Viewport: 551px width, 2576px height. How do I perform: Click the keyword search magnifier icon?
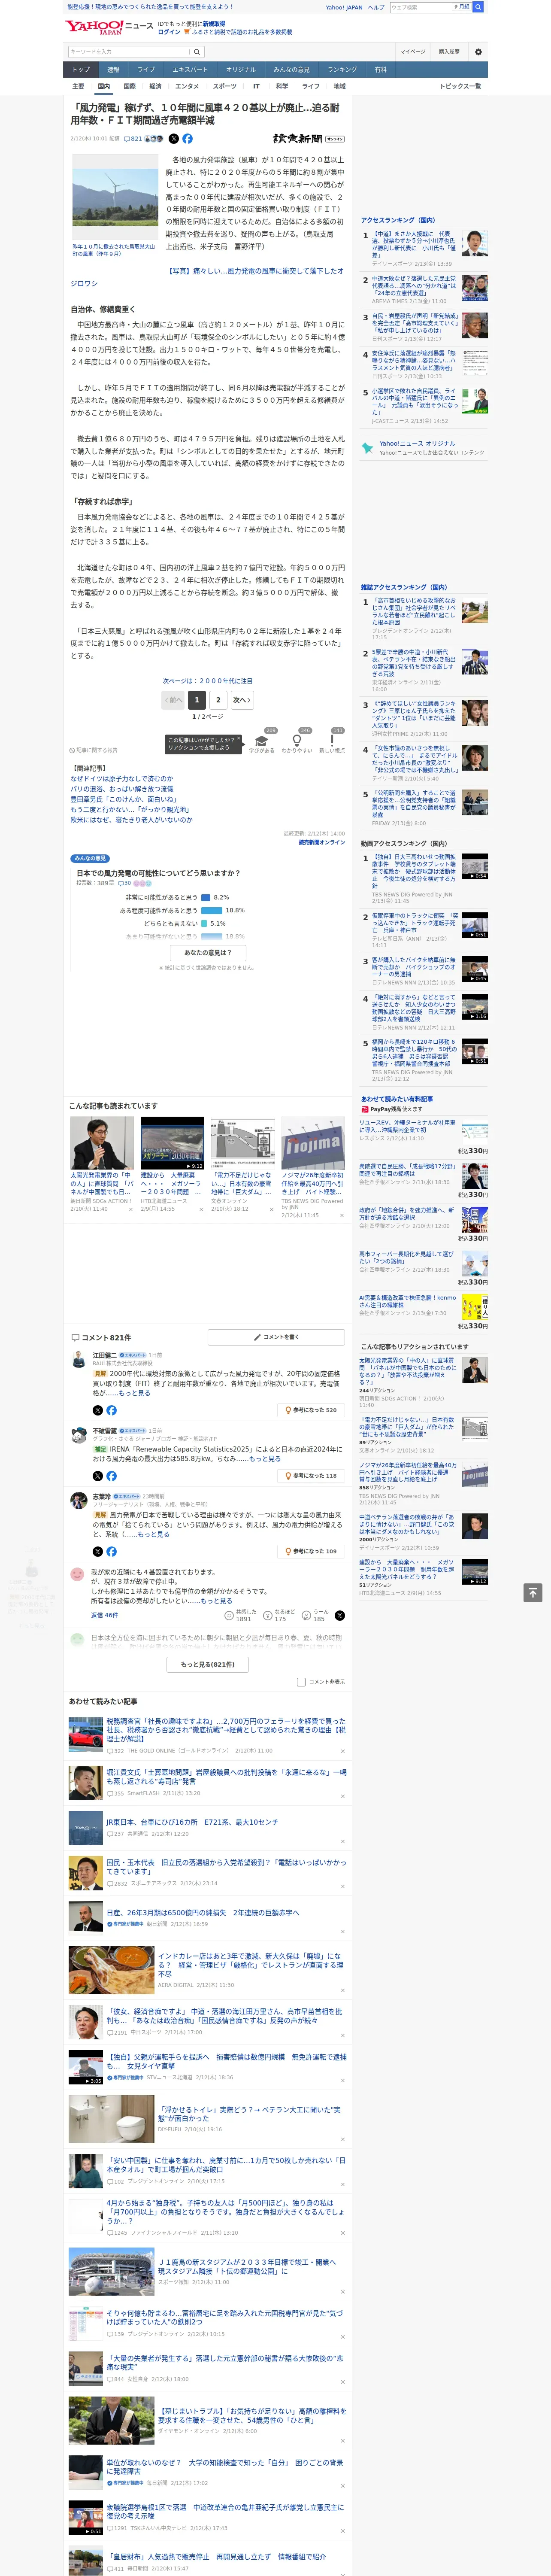(197, 52)
